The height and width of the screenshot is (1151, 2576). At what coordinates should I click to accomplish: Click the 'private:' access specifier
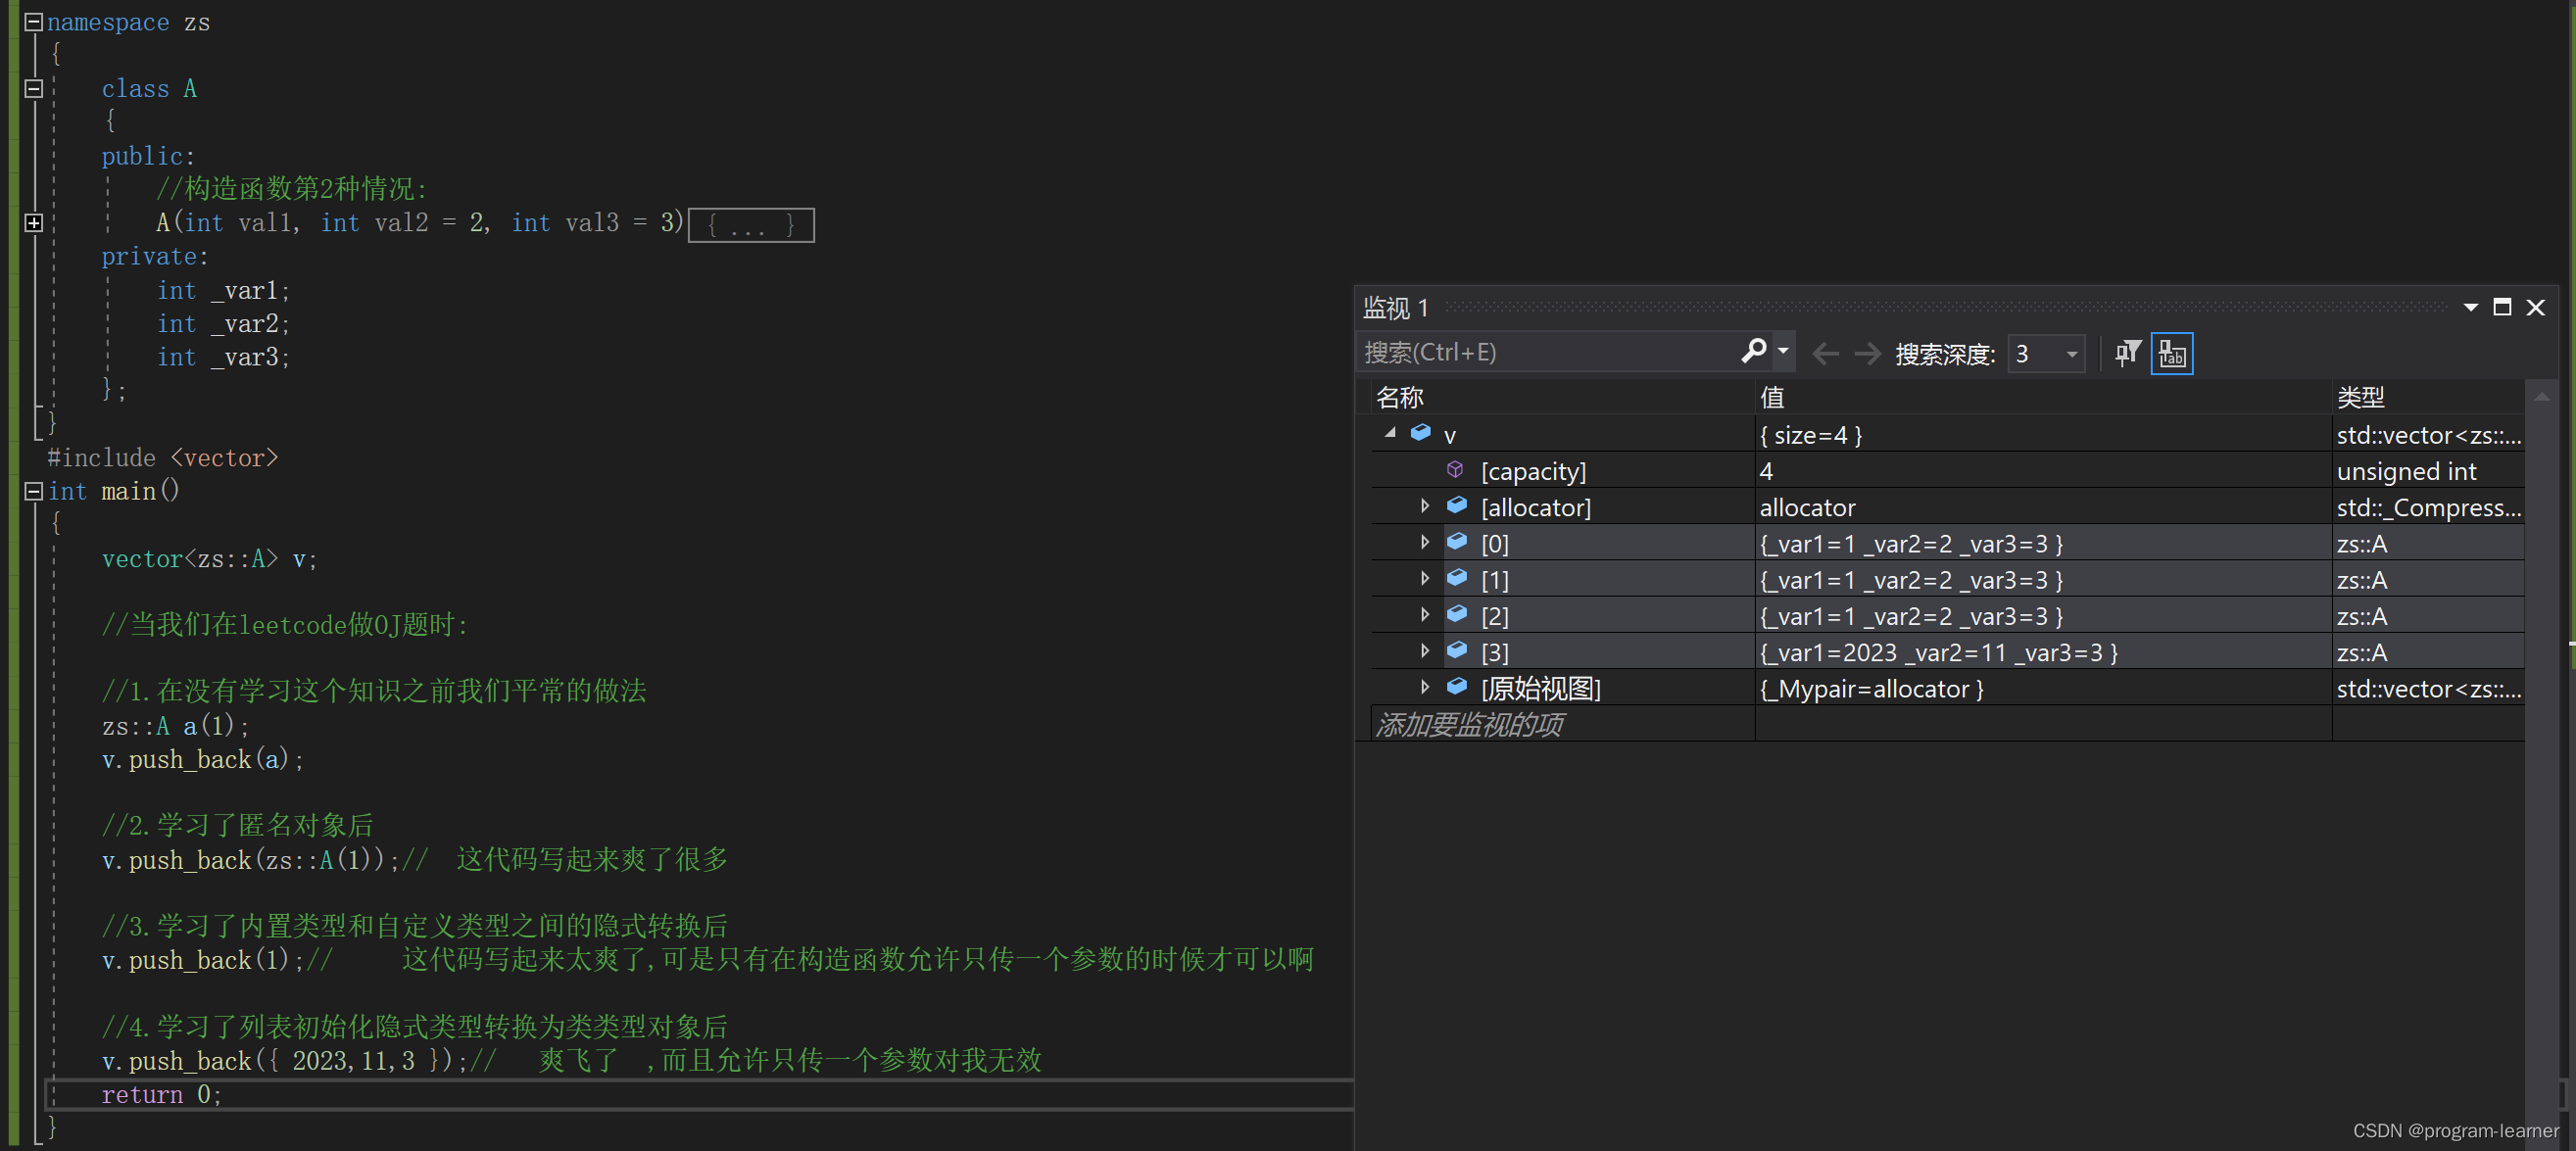point(154,257)
